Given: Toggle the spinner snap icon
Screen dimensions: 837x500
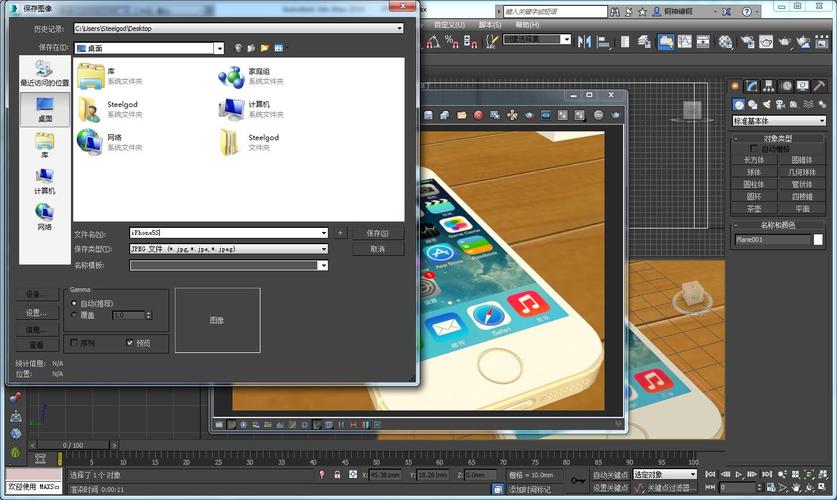Looking at the screenshot, I should (470, 41).
